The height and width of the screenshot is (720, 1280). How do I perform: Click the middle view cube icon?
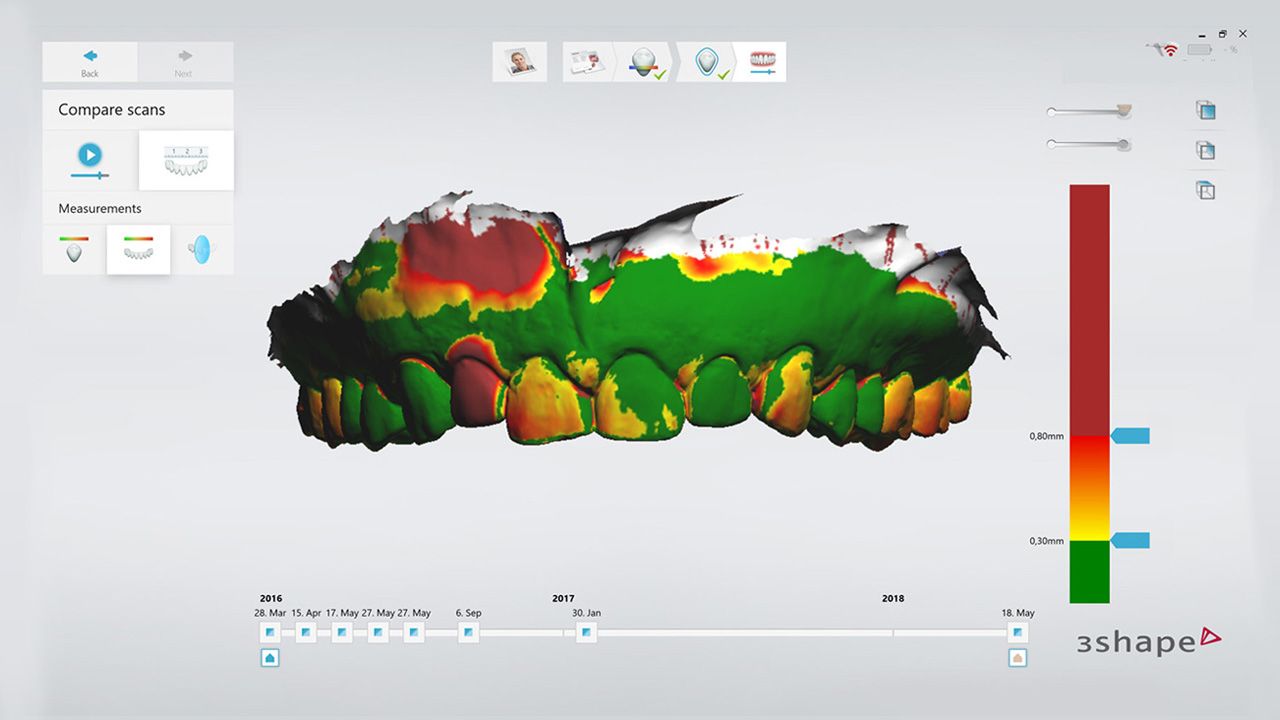(1205, 151)
